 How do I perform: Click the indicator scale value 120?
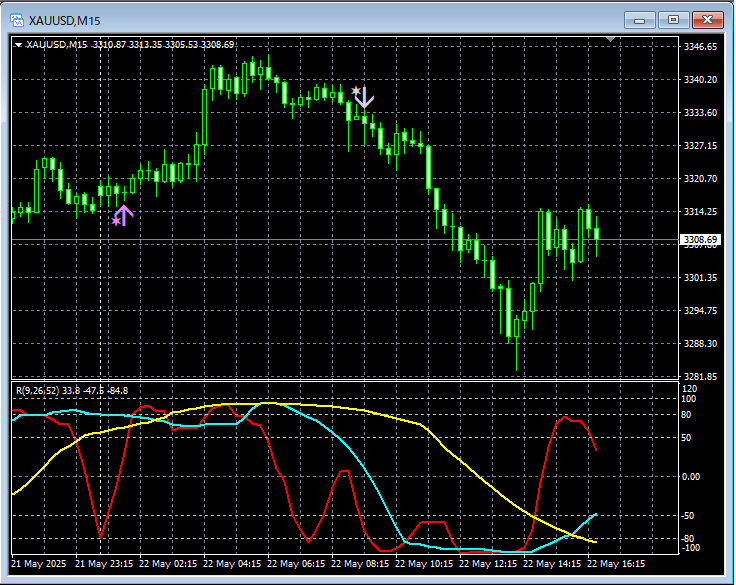tap(690, 389)
